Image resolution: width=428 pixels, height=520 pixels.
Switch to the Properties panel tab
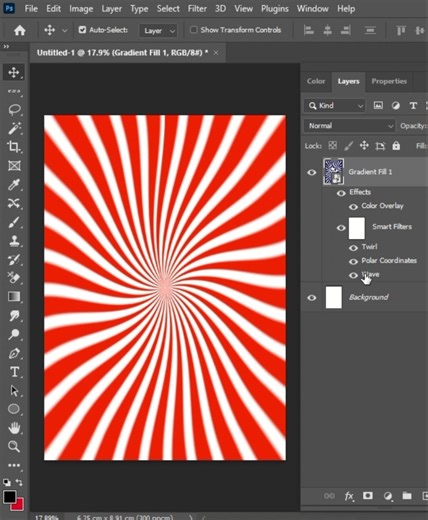(x=389, y=81)
